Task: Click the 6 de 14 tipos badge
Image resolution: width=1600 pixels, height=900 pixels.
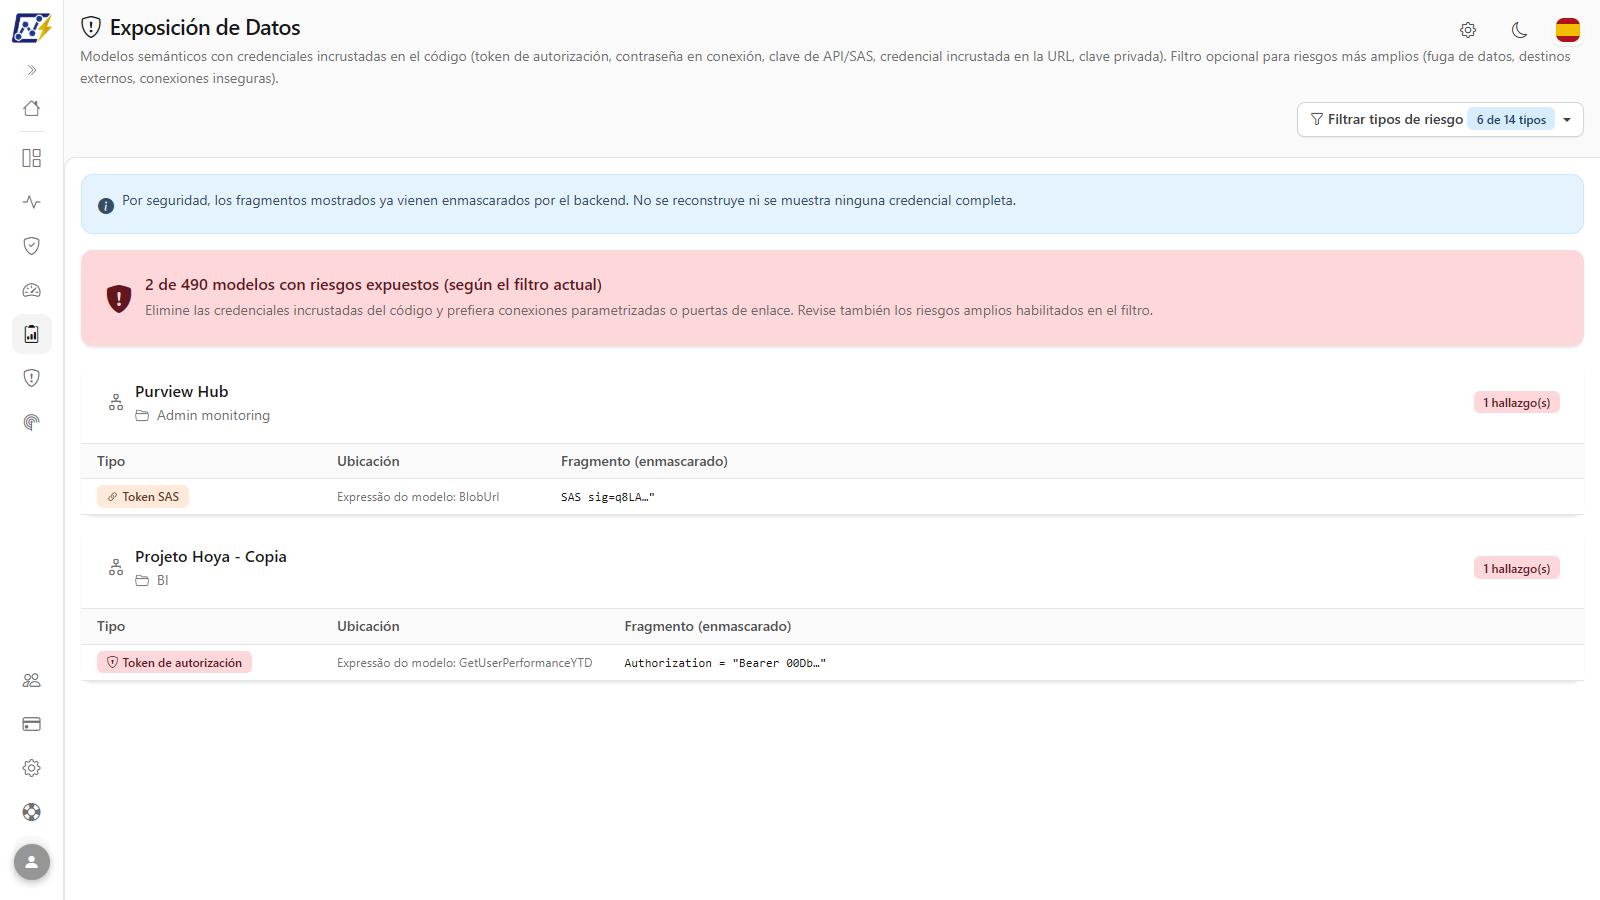Action: click(x=1511, y=119)
